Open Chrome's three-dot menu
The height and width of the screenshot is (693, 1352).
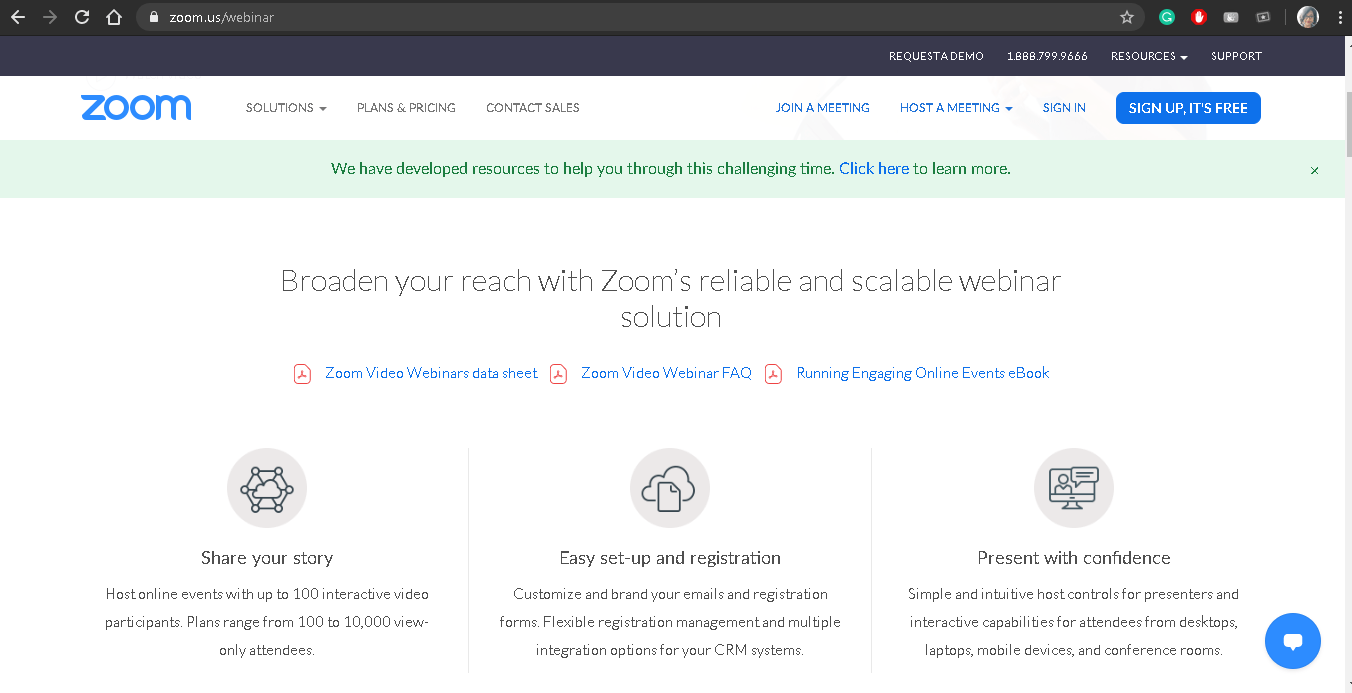[1339, 17]
